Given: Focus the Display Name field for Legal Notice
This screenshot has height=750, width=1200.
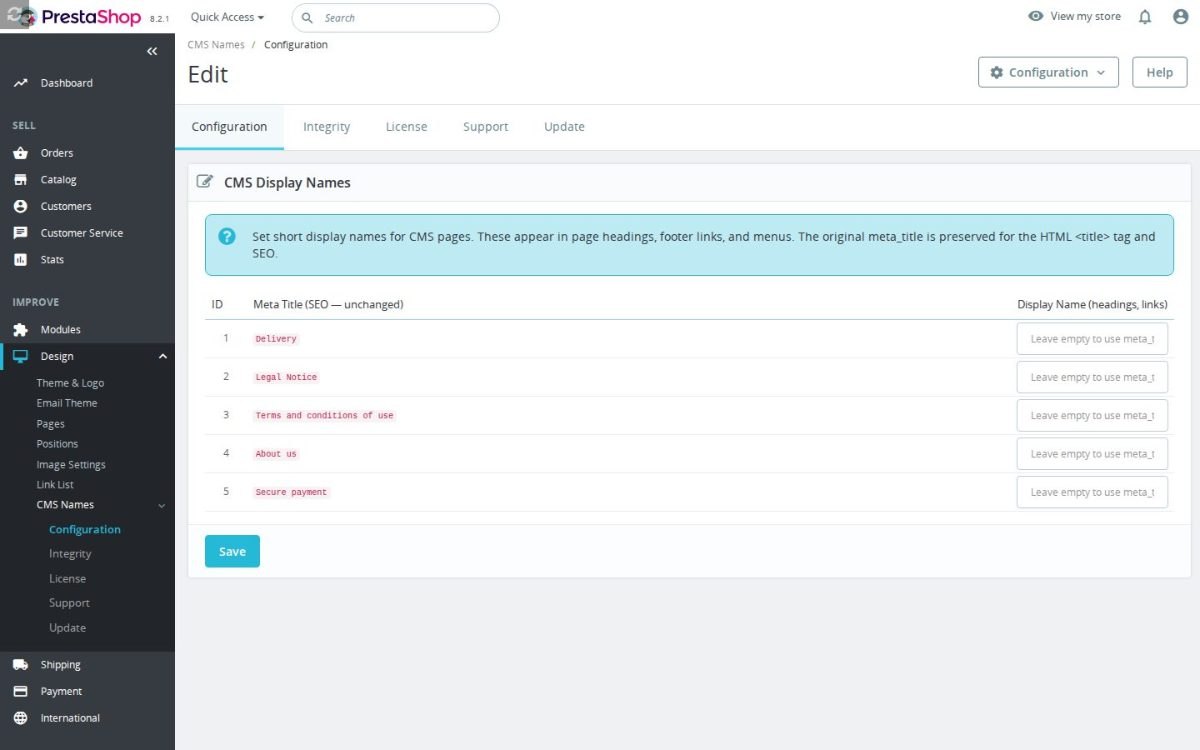Looking at the screenshot, I should point(1092,377).
